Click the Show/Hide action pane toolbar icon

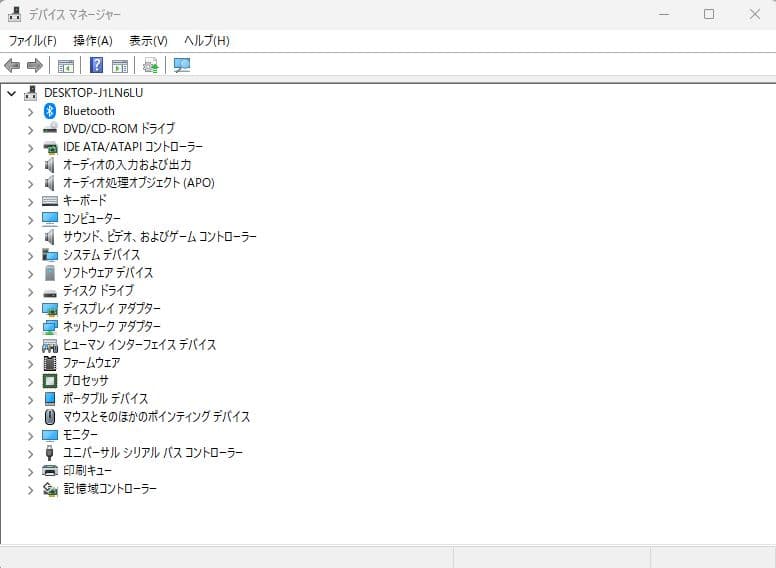coord(120,65)
